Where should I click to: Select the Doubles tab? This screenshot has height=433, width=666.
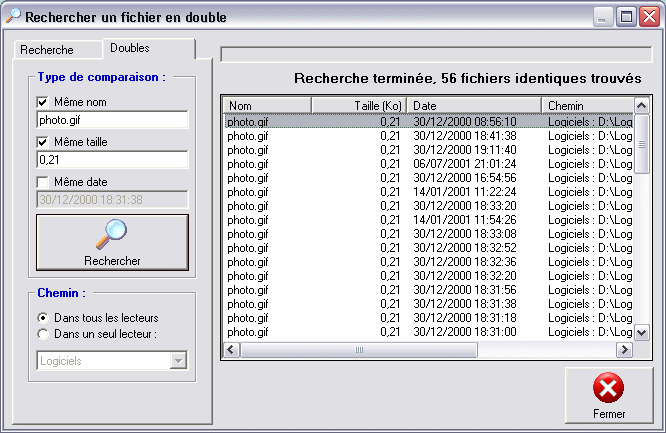click(x=130, y=48)
